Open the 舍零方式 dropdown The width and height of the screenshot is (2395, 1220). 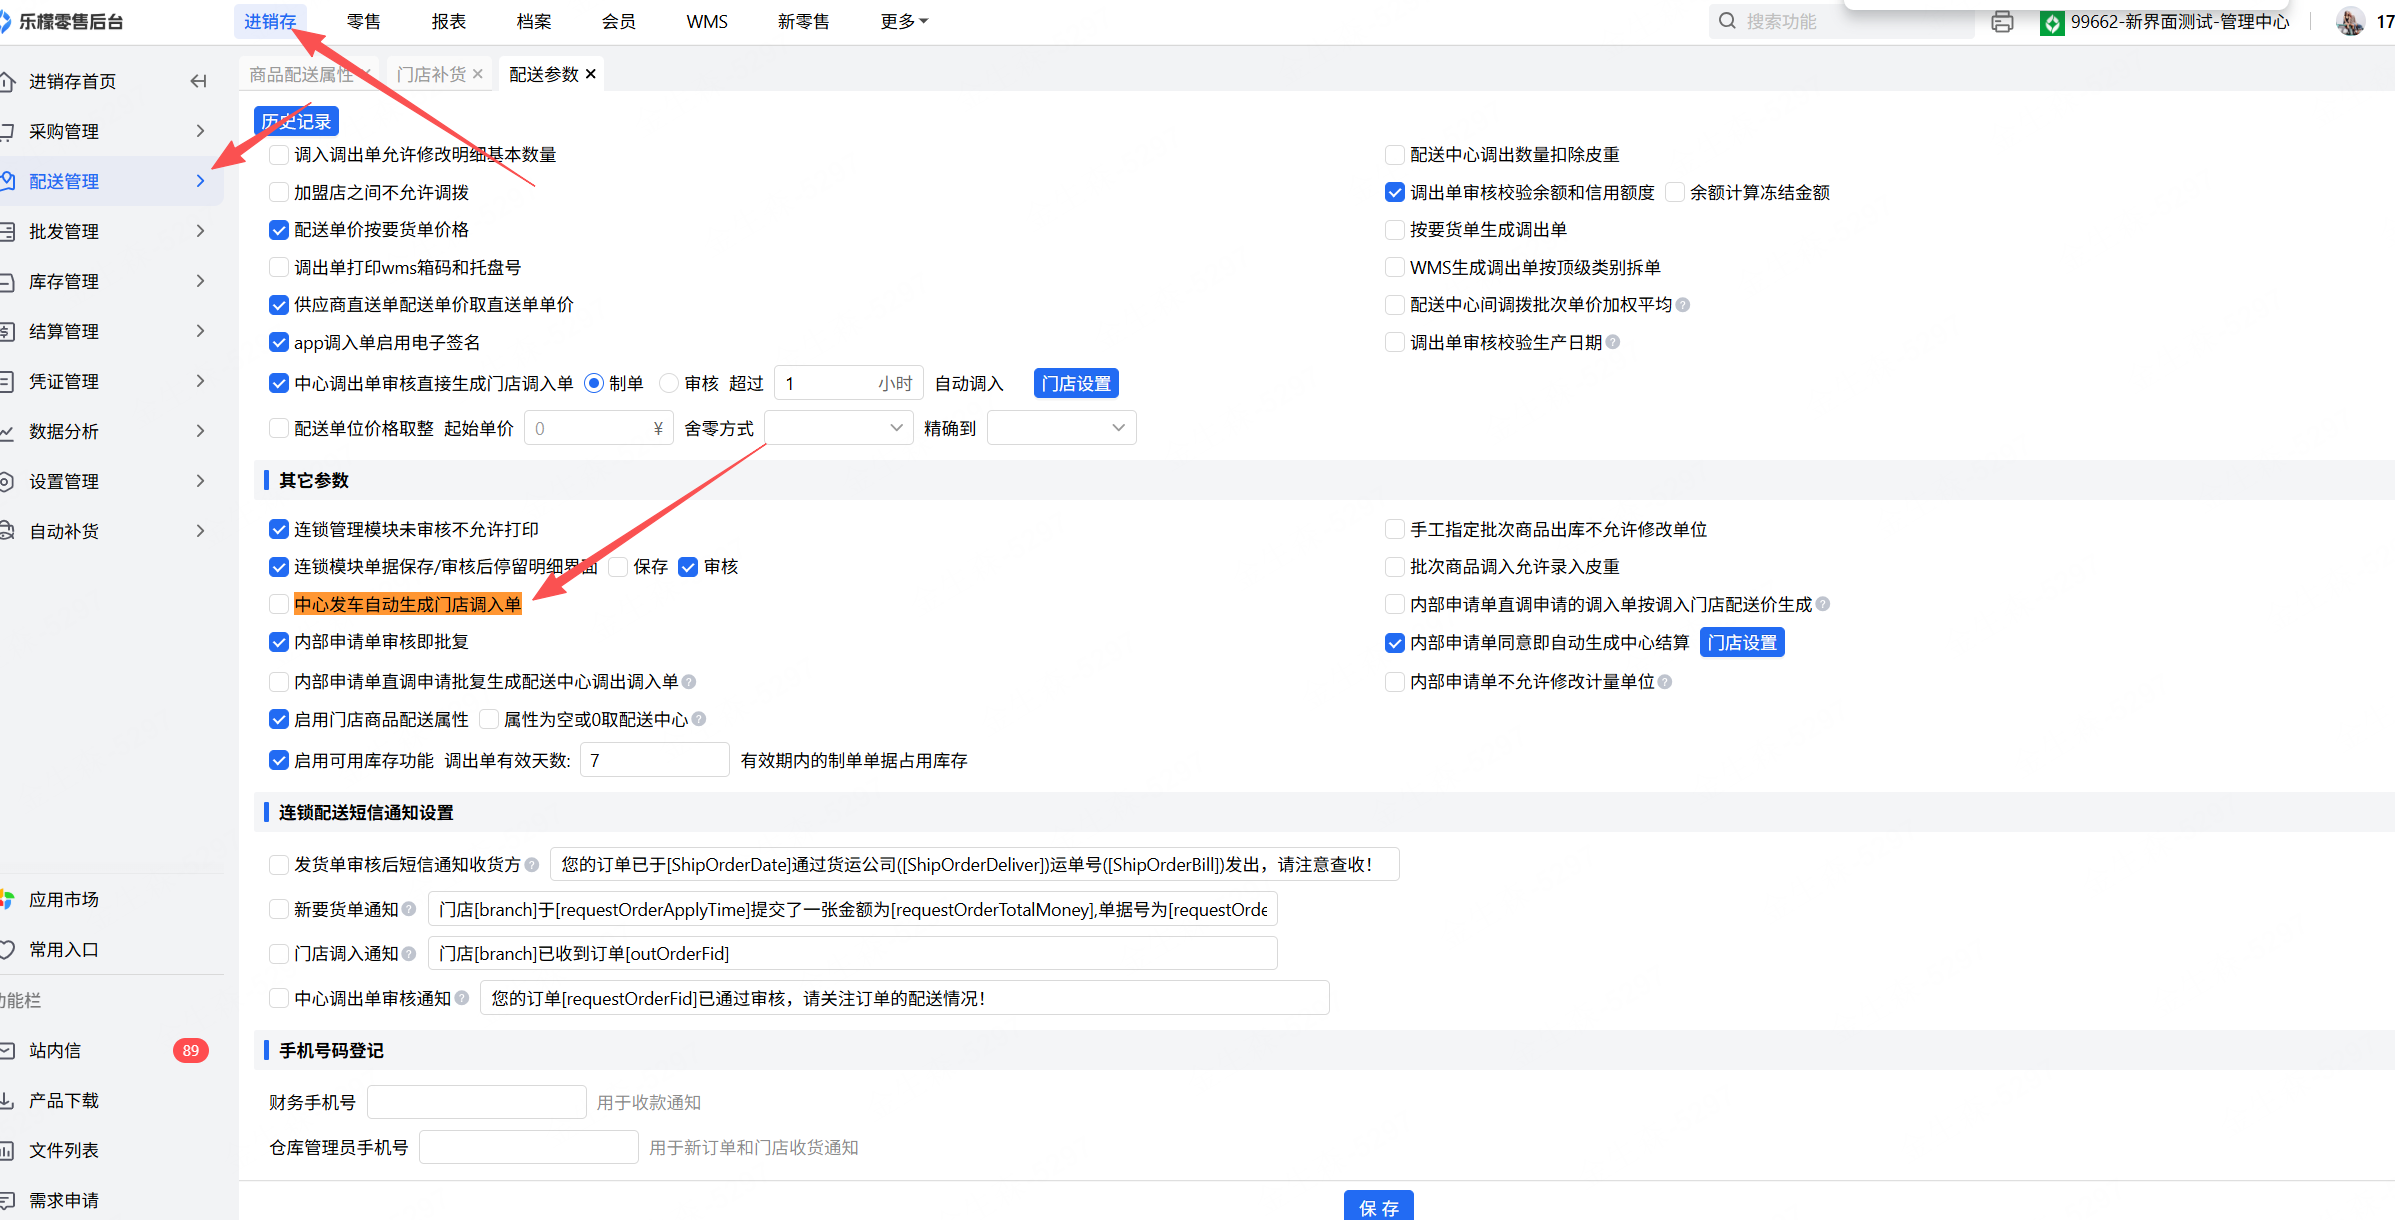click(x=838, y=428)
